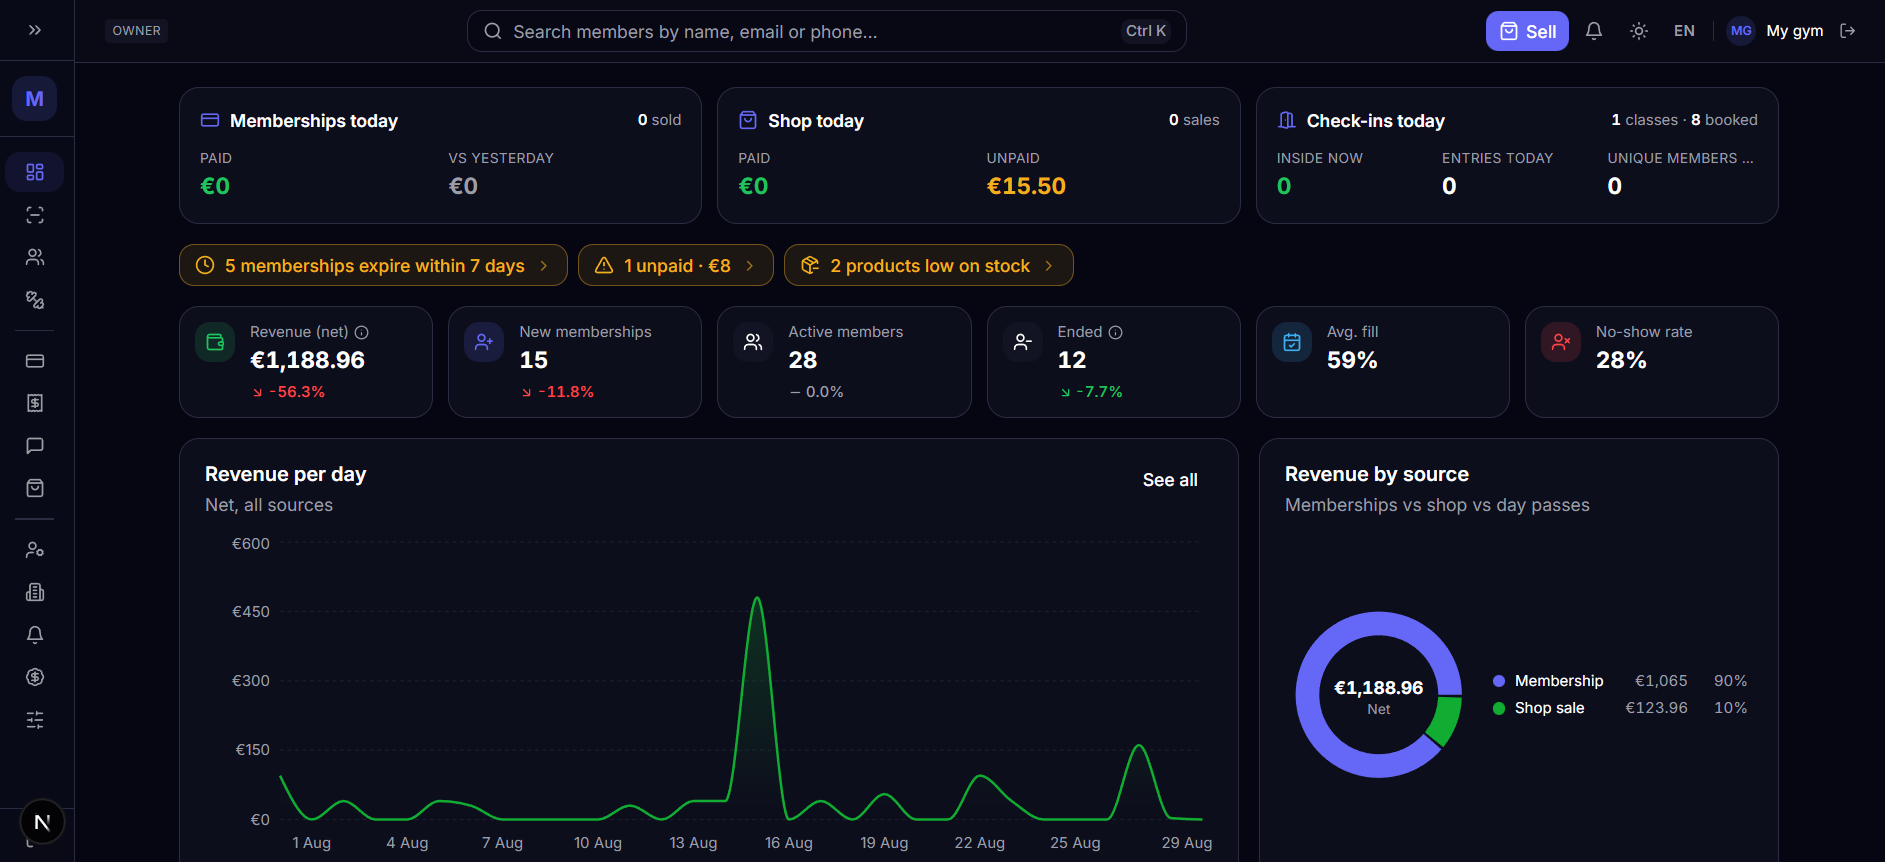Switch language via EN button
The image size is (1885, 862).
pyautogui.click(x=1684, y=31)
